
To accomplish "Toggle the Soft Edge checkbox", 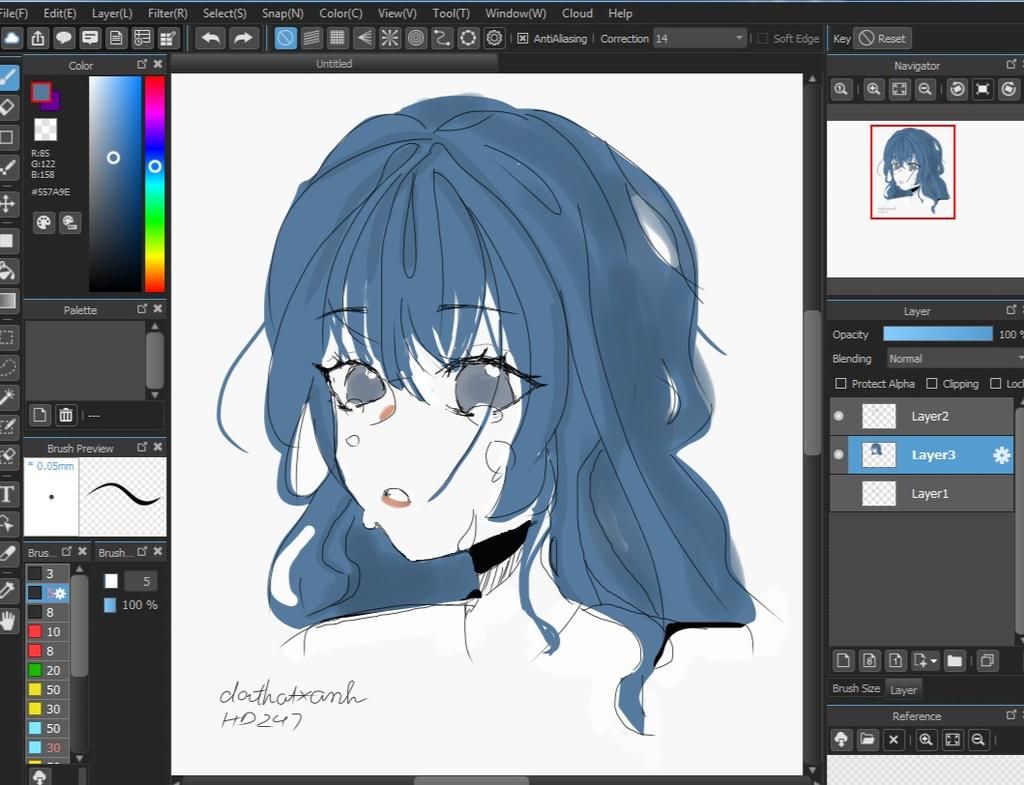I will [762, 39].
